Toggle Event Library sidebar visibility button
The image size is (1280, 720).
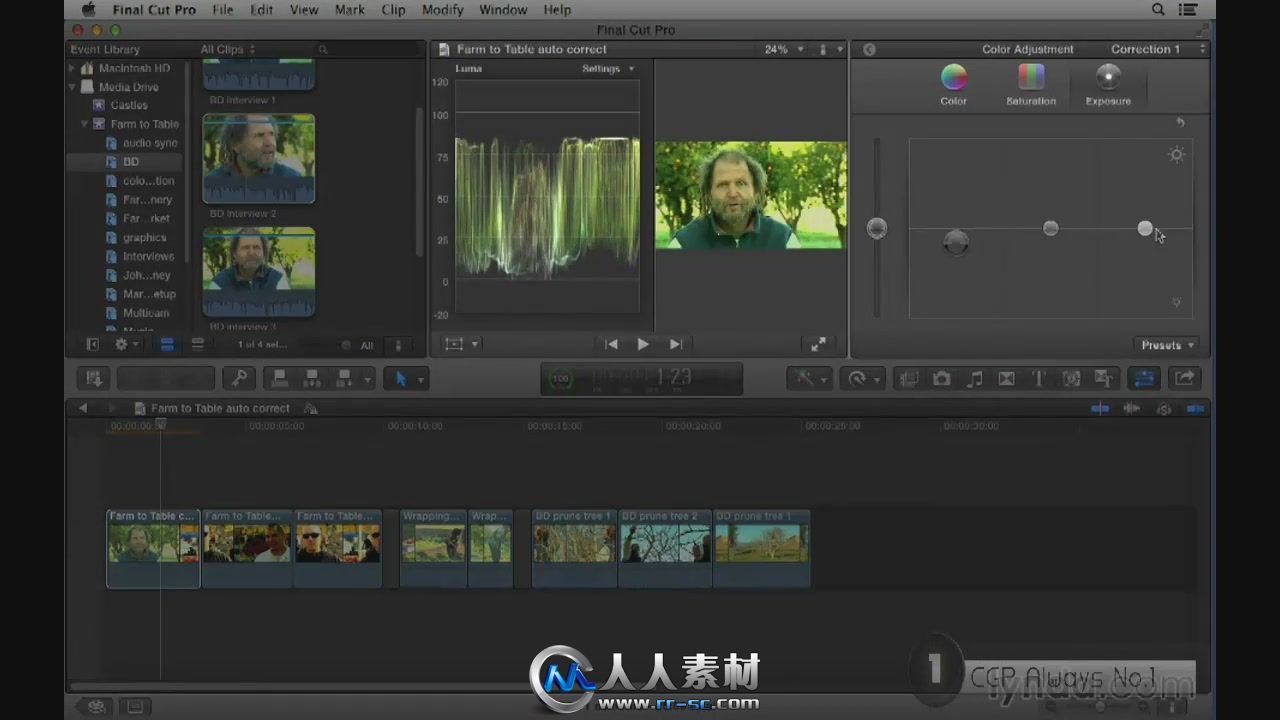[x=92, y=345]
